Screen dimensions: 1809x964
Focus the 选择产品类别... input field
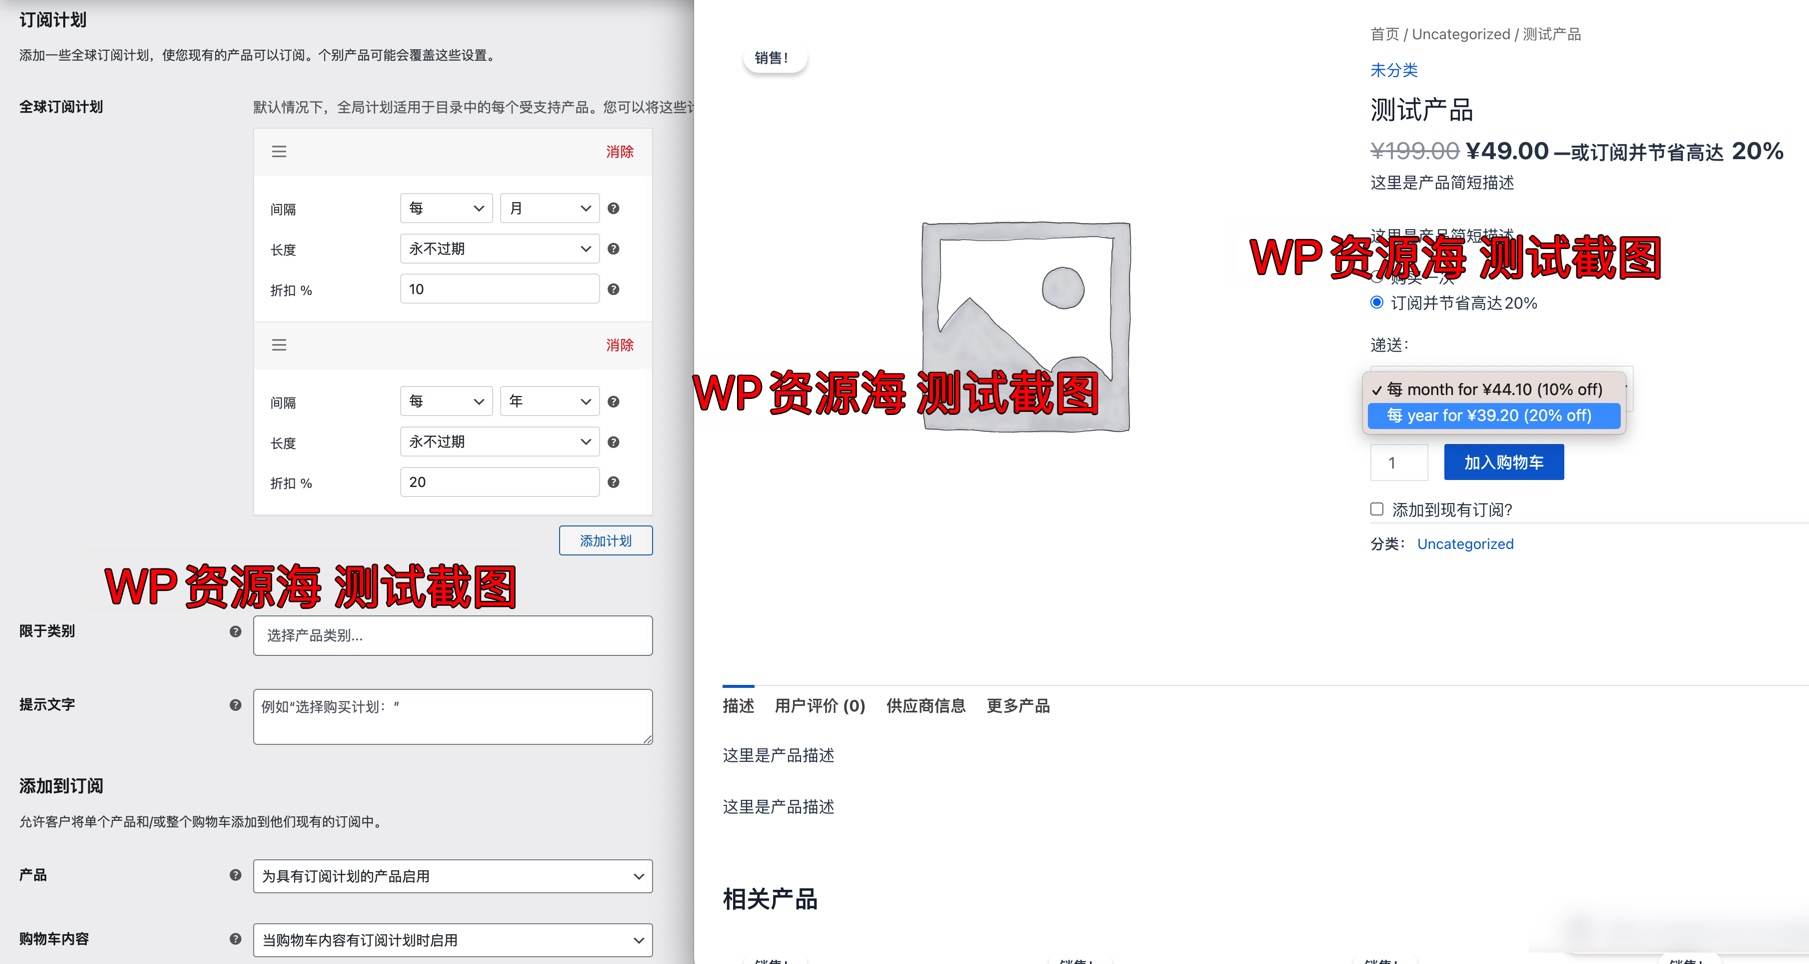(x=453, y=636)
